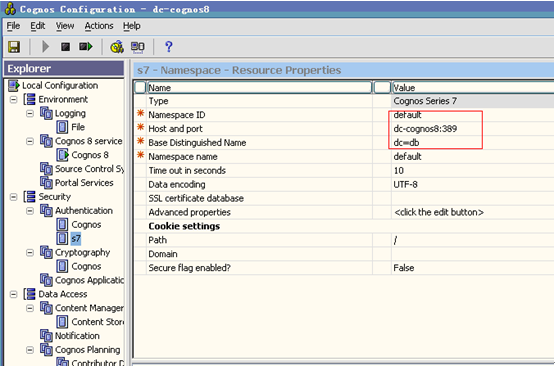This screenshot has height=366, width=555.
Task: Collapse the Security tree node
Action: click(x=13, y=197)
